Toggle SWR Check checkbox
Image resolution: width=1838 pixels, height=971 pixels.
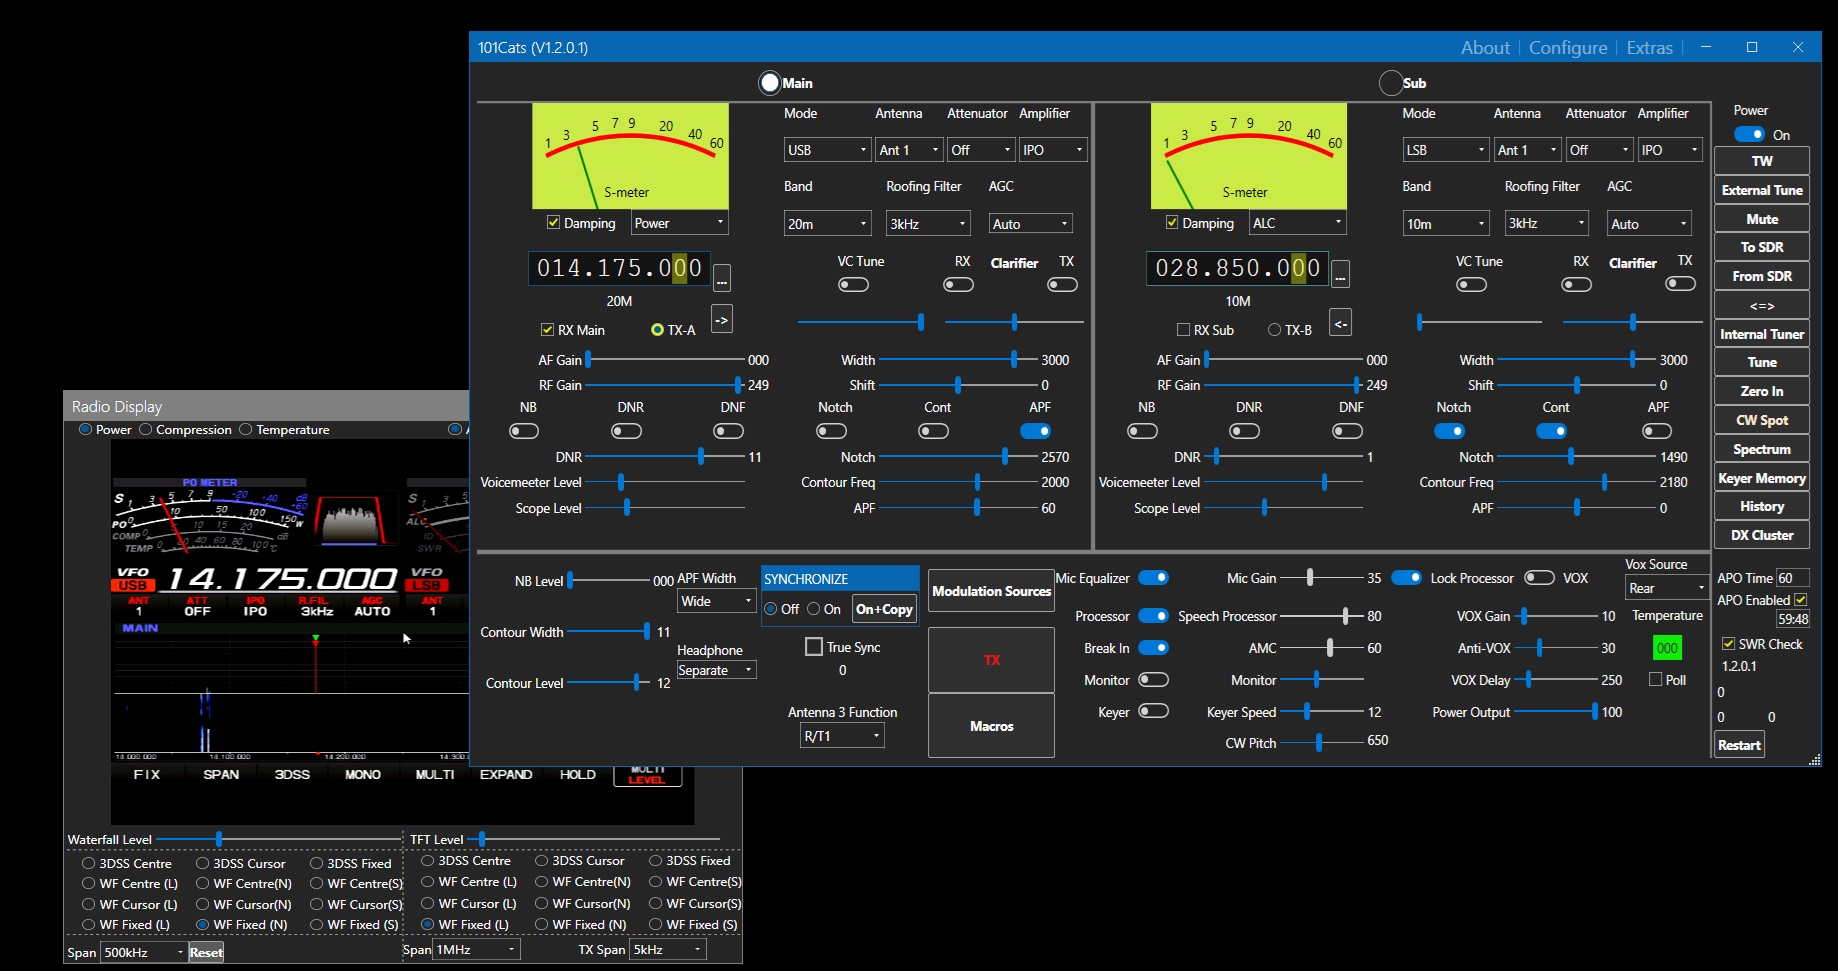pyautogui.click(x=1728, y=644)
